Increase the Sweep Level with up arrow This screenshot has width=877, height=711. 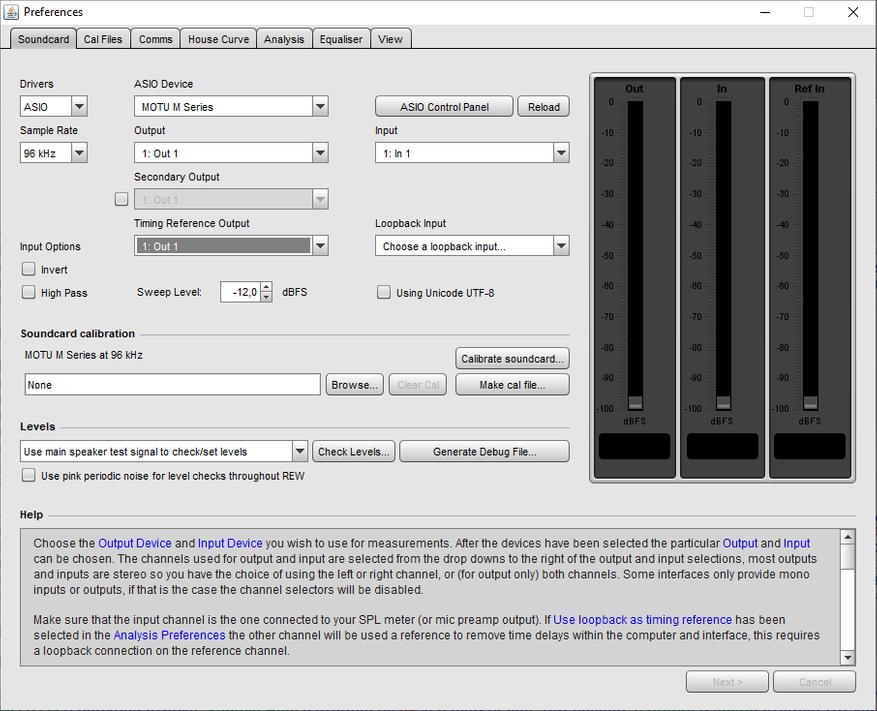[x=267, y=287]
